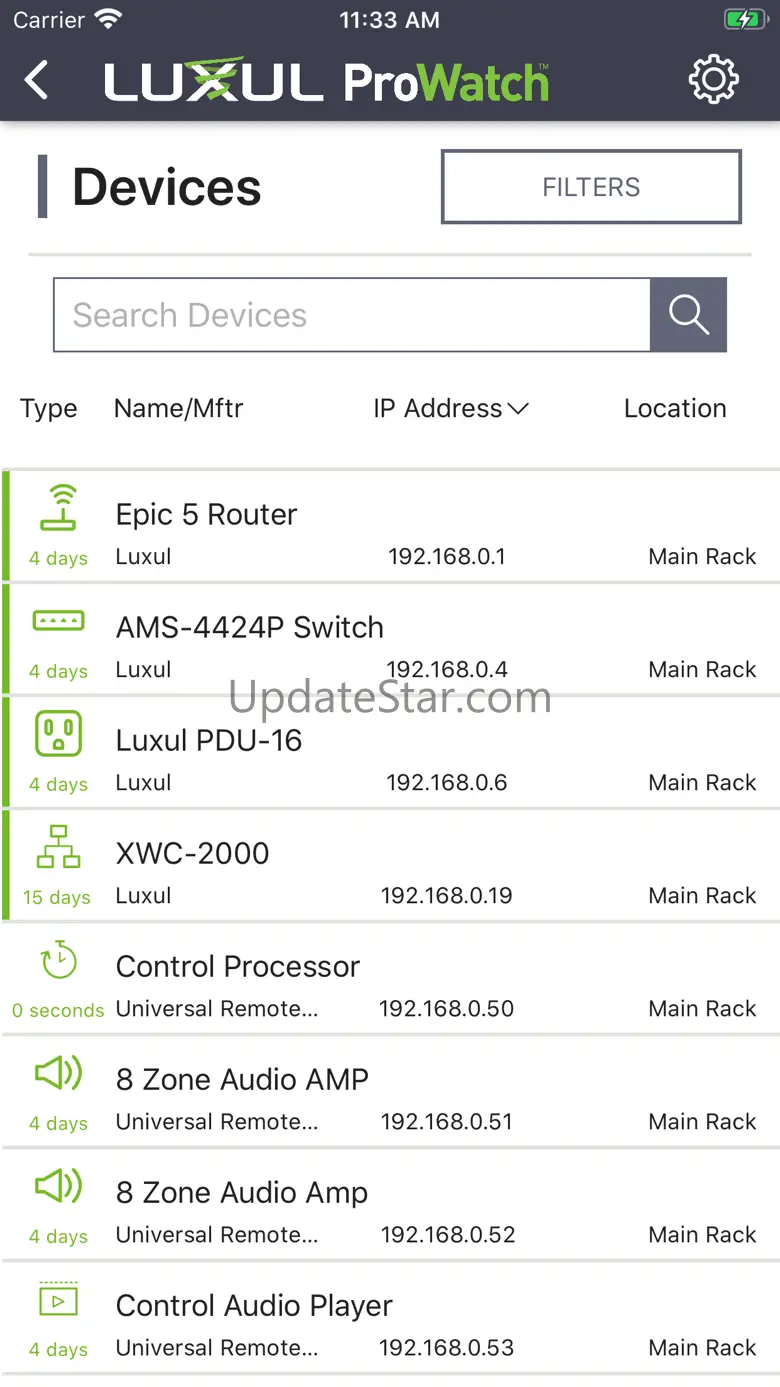Tap the battery icon in status bar
Image resolution: width=780 pixels, height=1387 pixels.
[745, 19]
